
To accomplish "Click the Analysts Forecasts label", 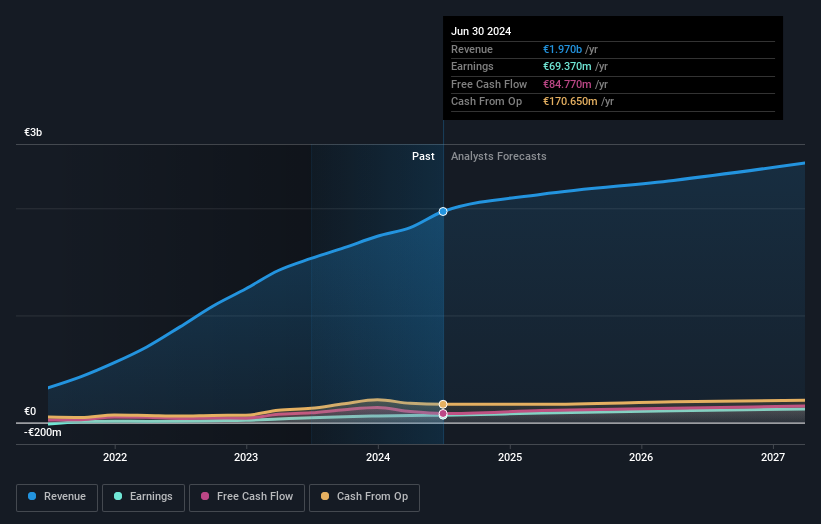I will click(x=498, y=156).
